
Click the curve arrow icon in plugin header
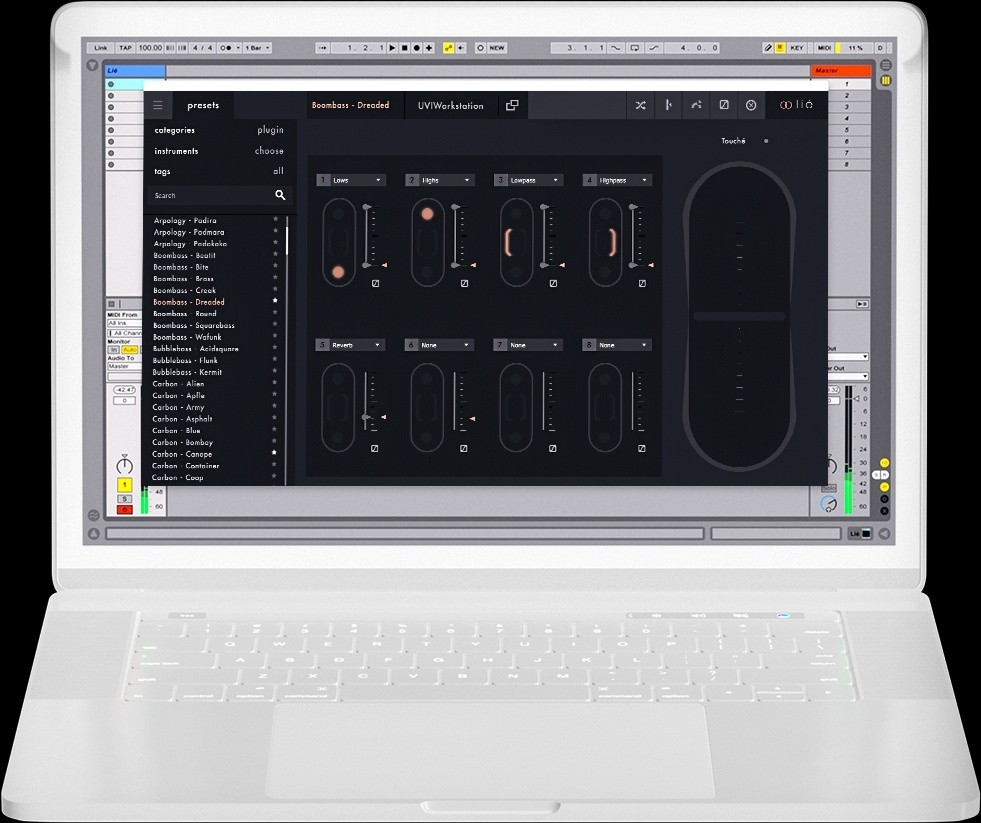pyautogui.click(x=696, y=105)
